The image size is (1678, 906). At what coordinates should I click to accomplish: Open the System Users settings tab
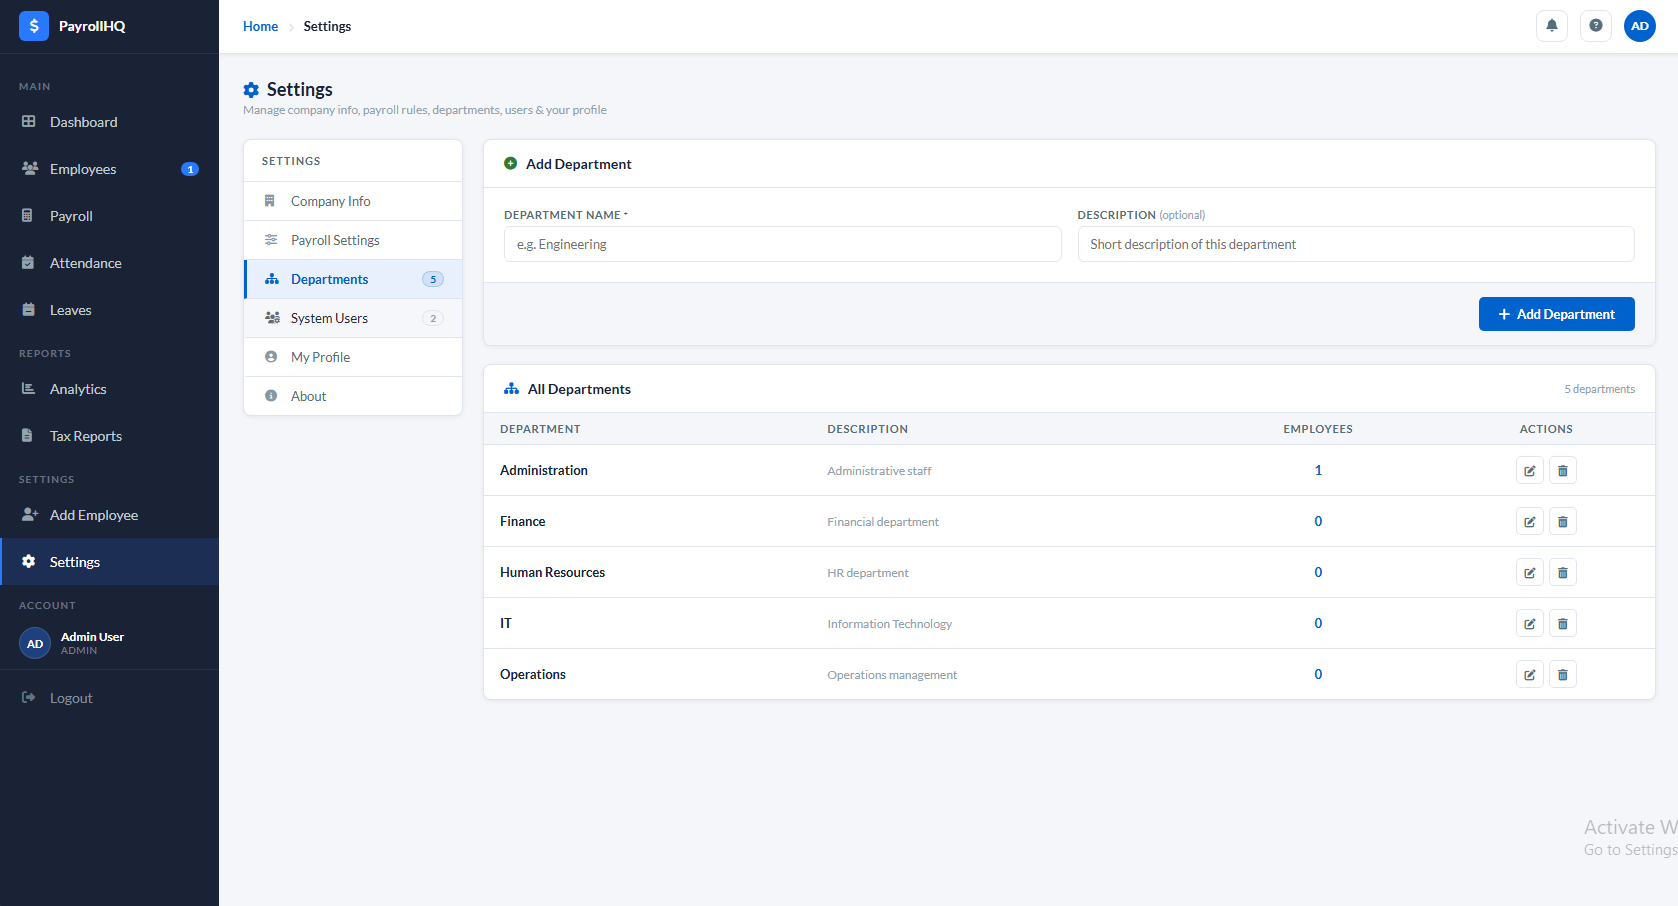[x=329, y=318]
